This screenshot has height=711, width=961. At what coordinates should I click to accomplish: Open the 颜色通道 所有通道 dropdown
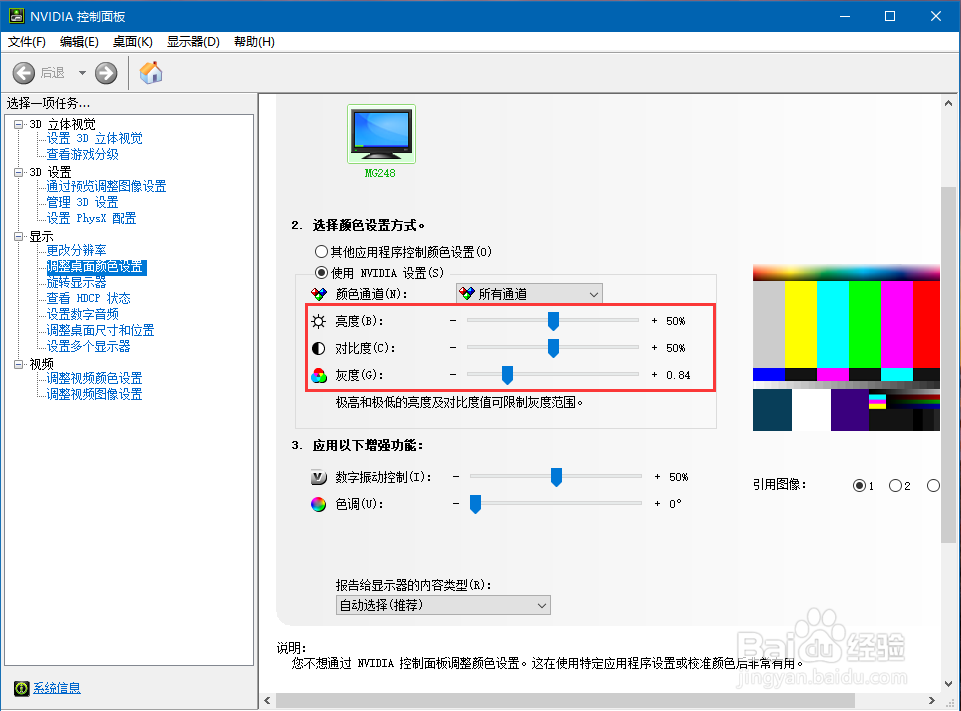[530, 294]
